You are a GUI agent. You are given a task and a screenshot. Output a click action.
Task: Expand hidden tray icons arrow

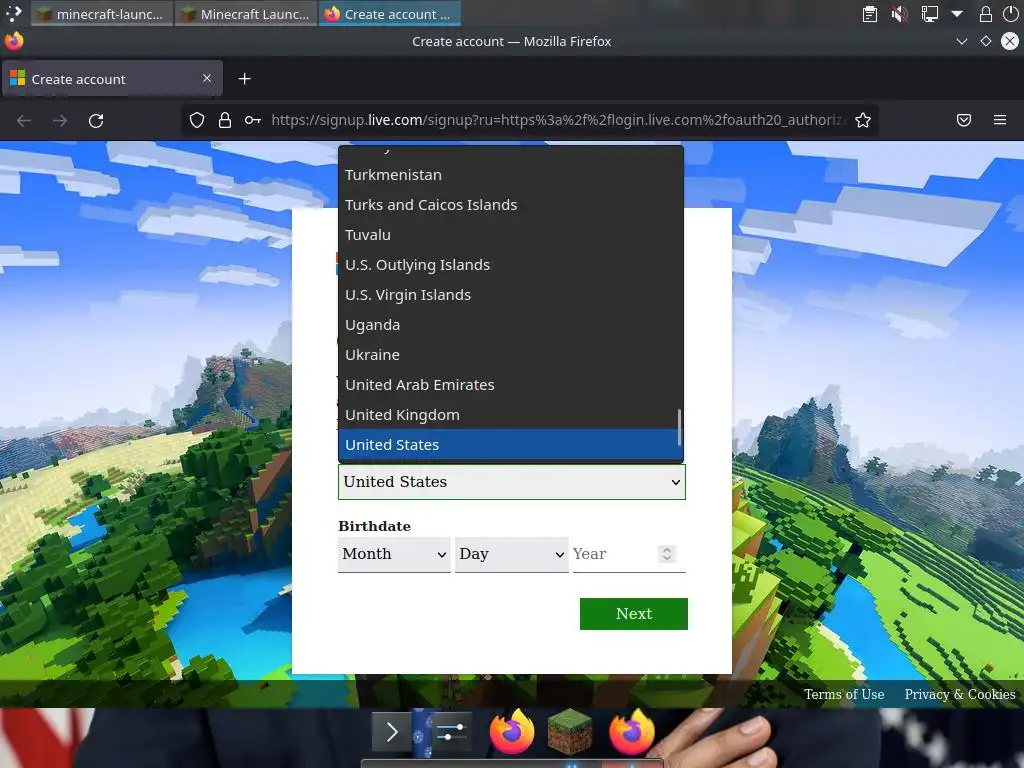(957, 14)
